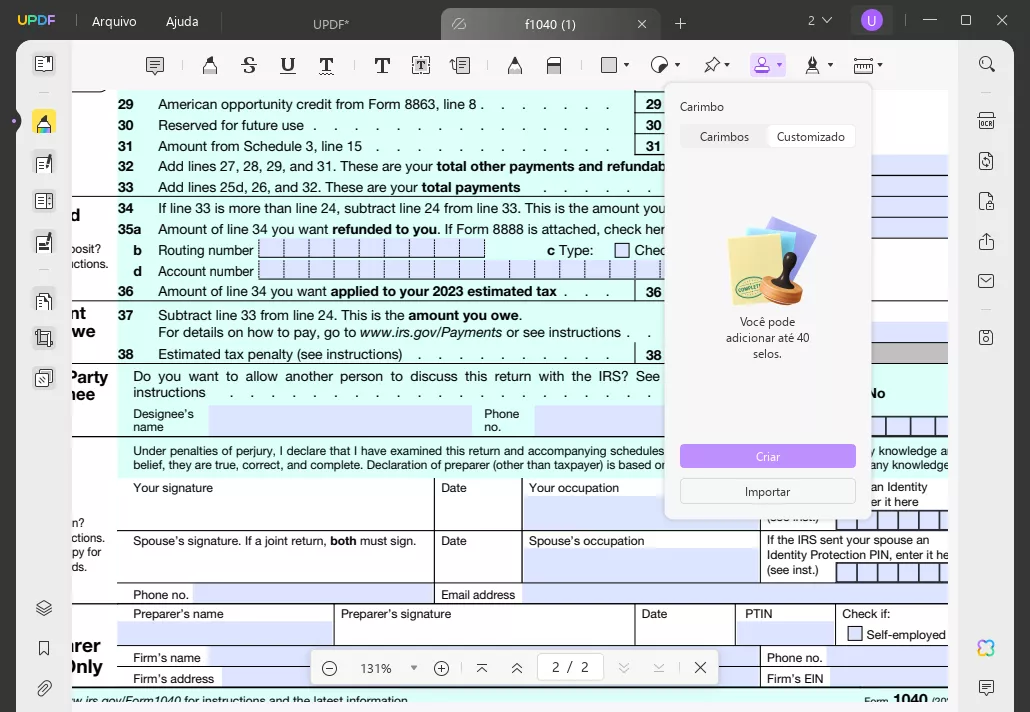
Task: Select the highlighter tool
Action: point(210,65)
